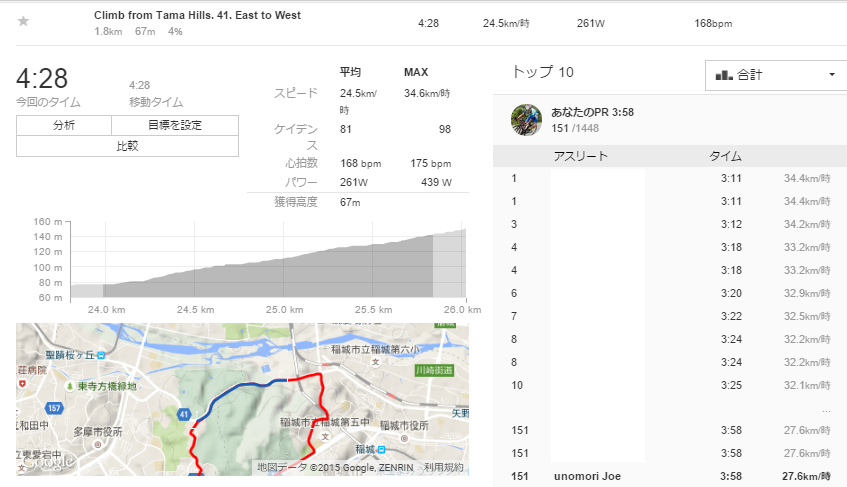The image size is (847, 487).
Task: Click the bar chart icon in 合計 dropdown
Action: point(724,75)
